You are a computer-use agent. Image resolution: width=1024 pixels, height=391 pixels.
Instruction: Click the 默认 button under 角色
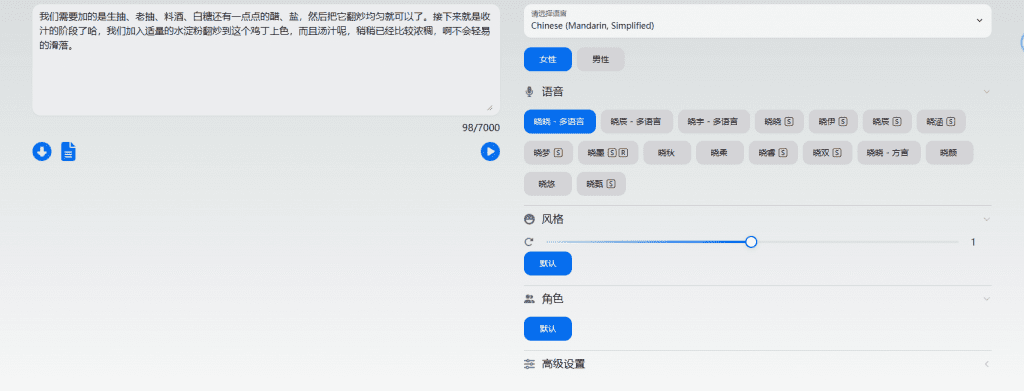click(x=548, y=329)
